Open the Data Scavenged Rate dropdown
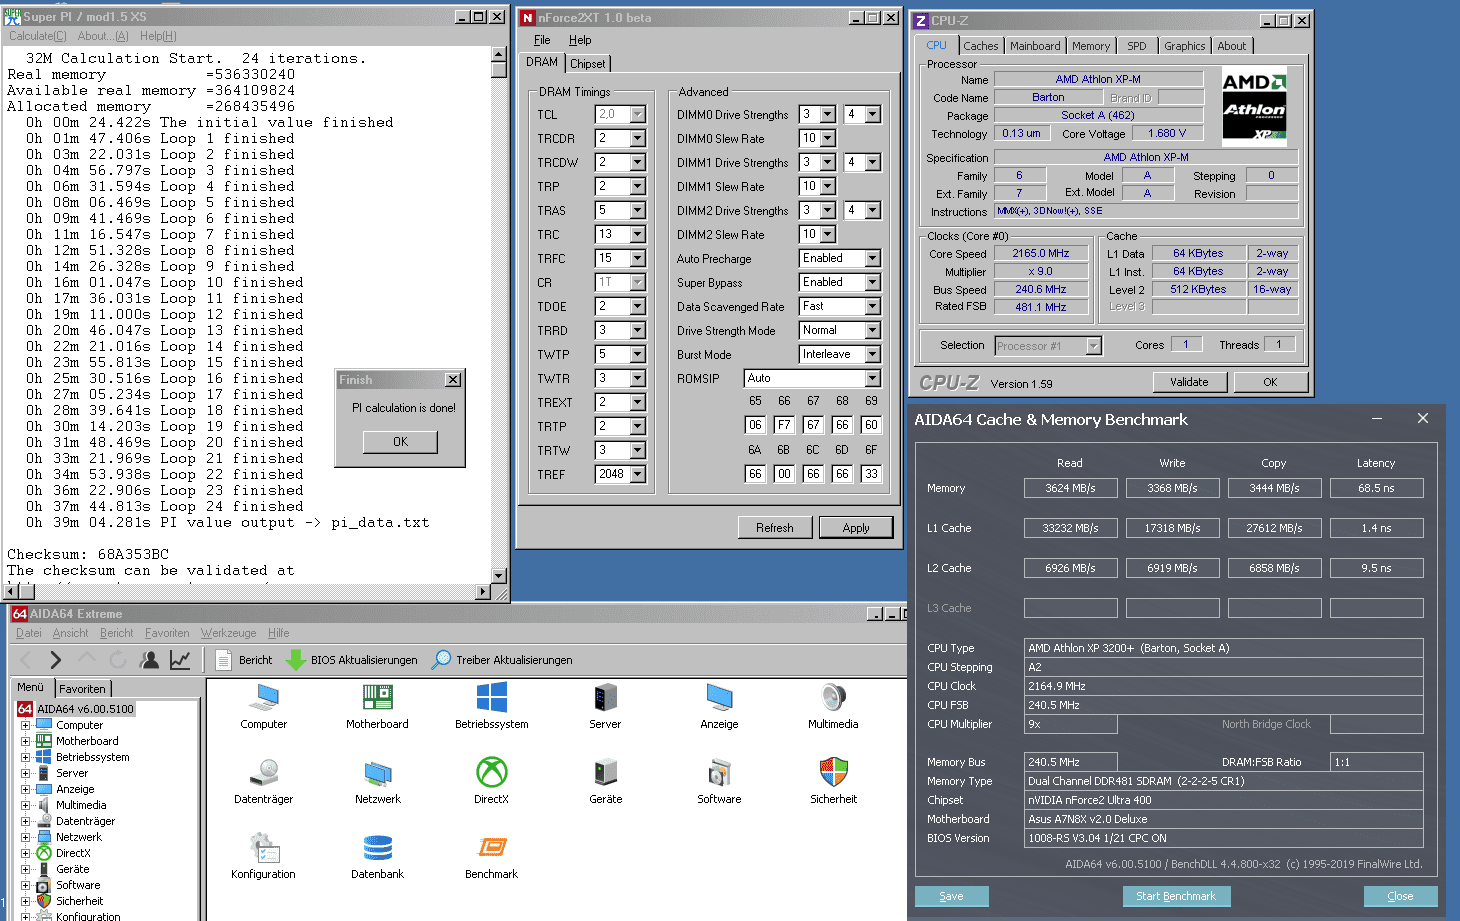The image size is (1460, 921). point(872,307)
